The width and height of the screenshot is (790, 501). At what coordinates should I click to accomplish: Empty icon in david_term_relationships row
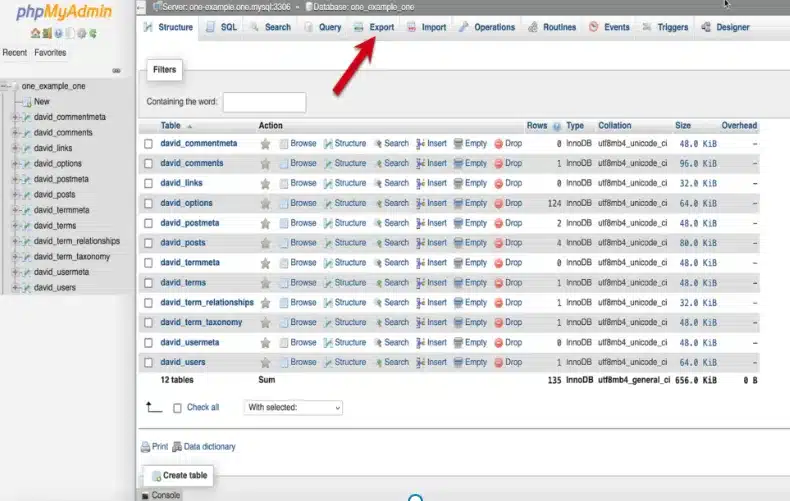(x=458, y=303)
